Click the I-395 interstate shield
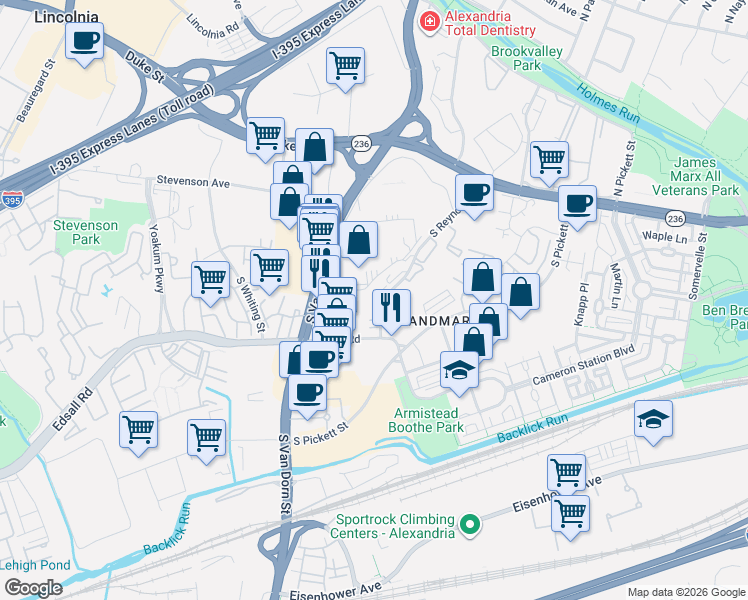 coord(12,200)
